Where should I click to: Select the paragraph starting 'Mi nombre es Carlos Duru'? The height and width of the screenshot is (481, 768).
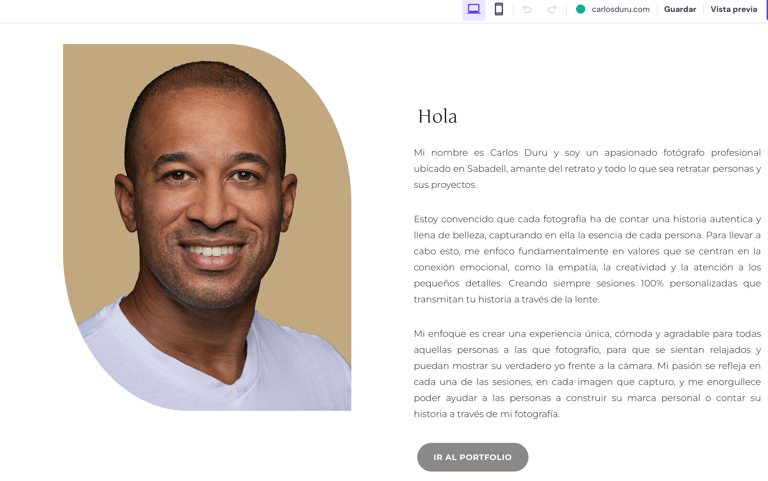coord(587,168)
